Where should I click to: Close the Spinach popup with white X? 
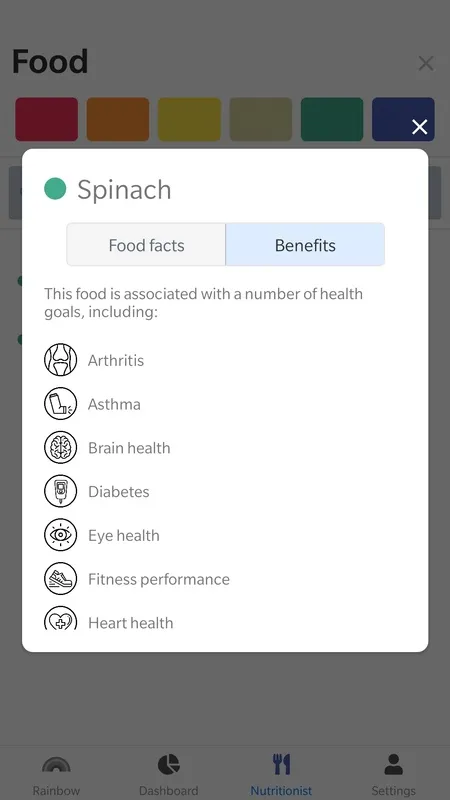(419, 127)
